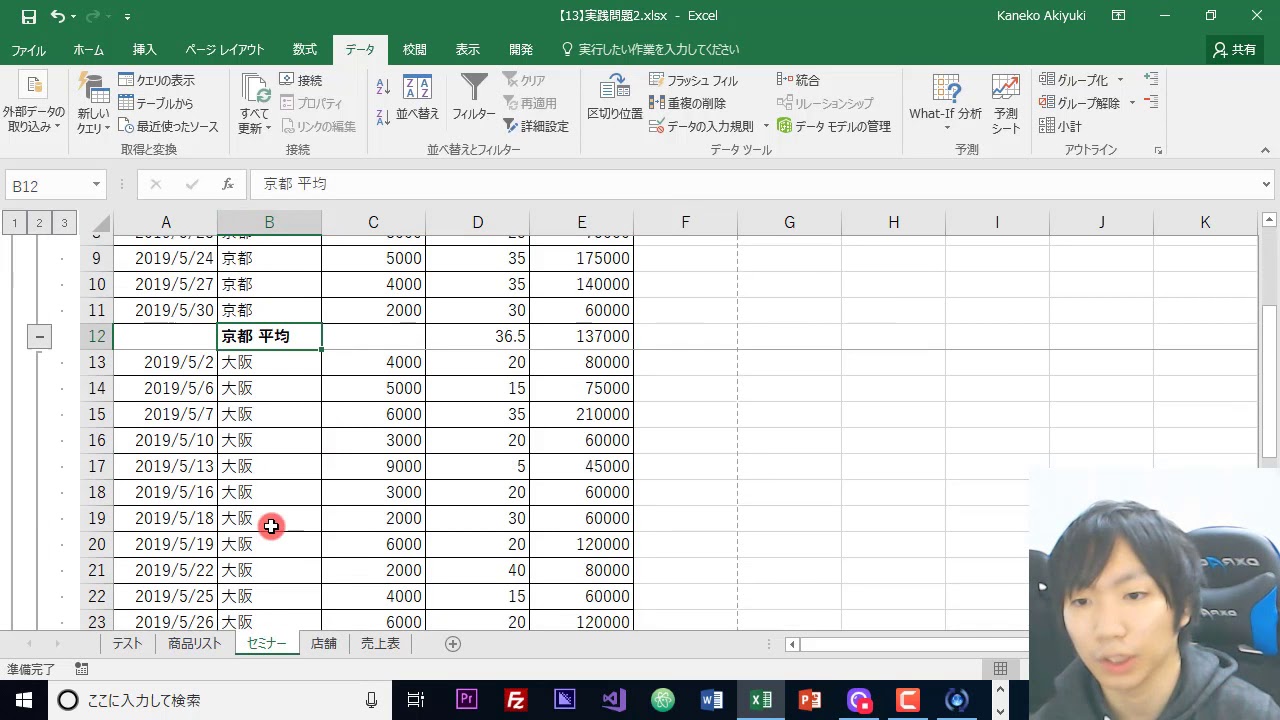The width and height of the screenshot is (1280, 720).
Task: Click the Subtotal command
Action: point(1061,126)
